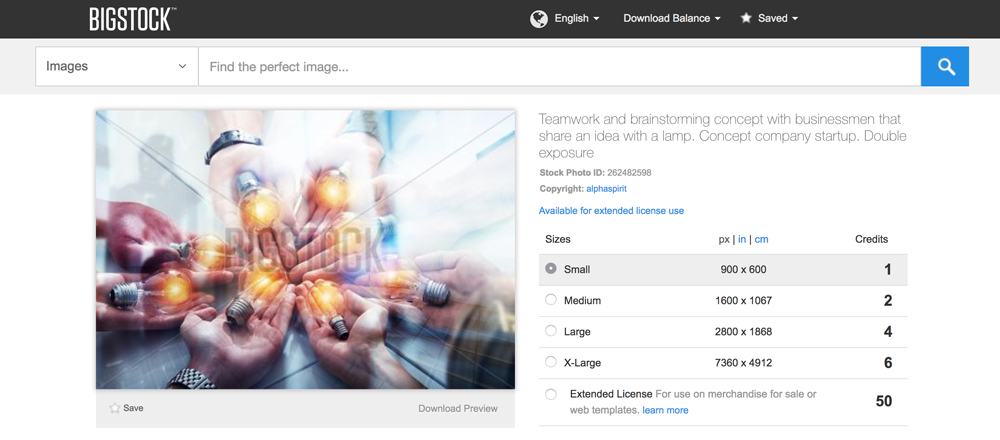Image resolution: width=1000 pixels, height=440 pixels.
Task: Click the 900 x 600 dimensions text
Action: pos(744,270)
